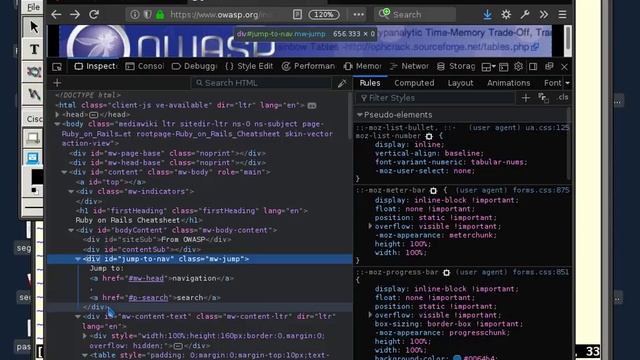Switch to the Inspector devtools tab

click(96, 66)
